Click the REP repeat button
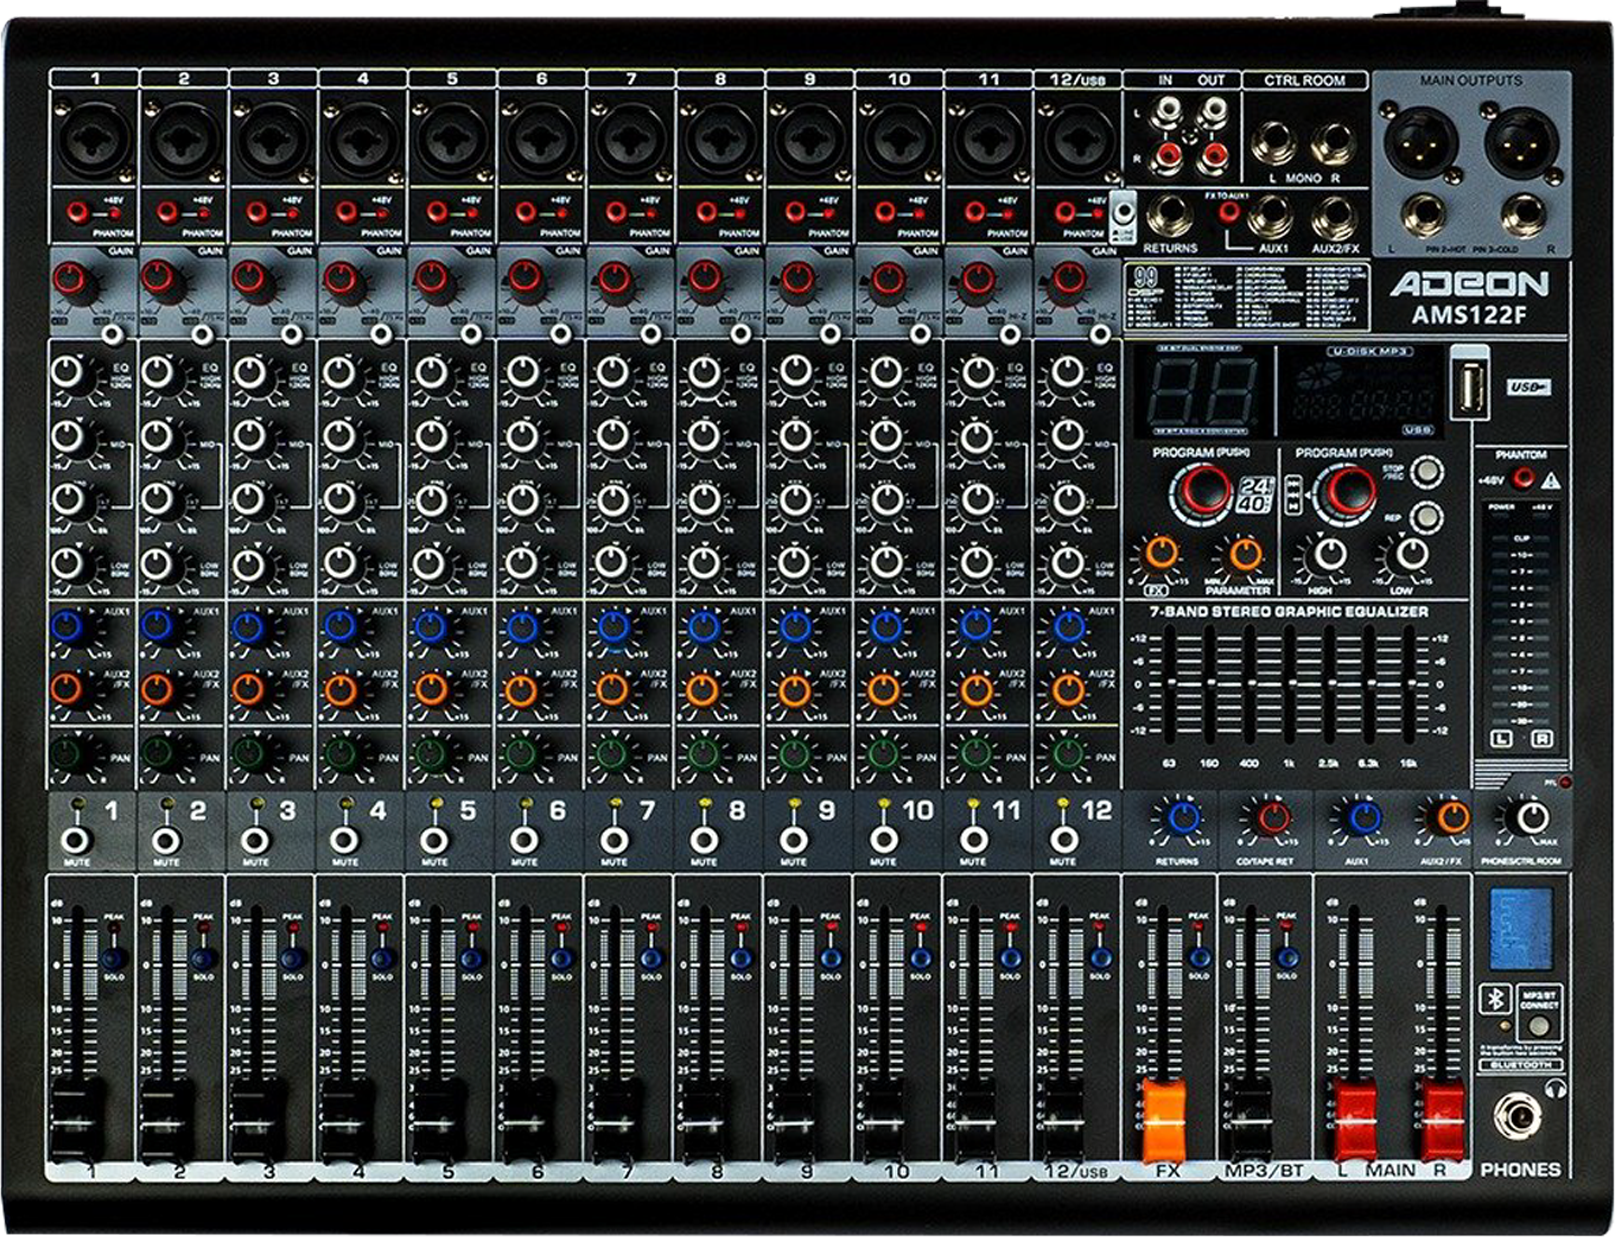Screen dimensions: 1615x1237 point(1425,517)
